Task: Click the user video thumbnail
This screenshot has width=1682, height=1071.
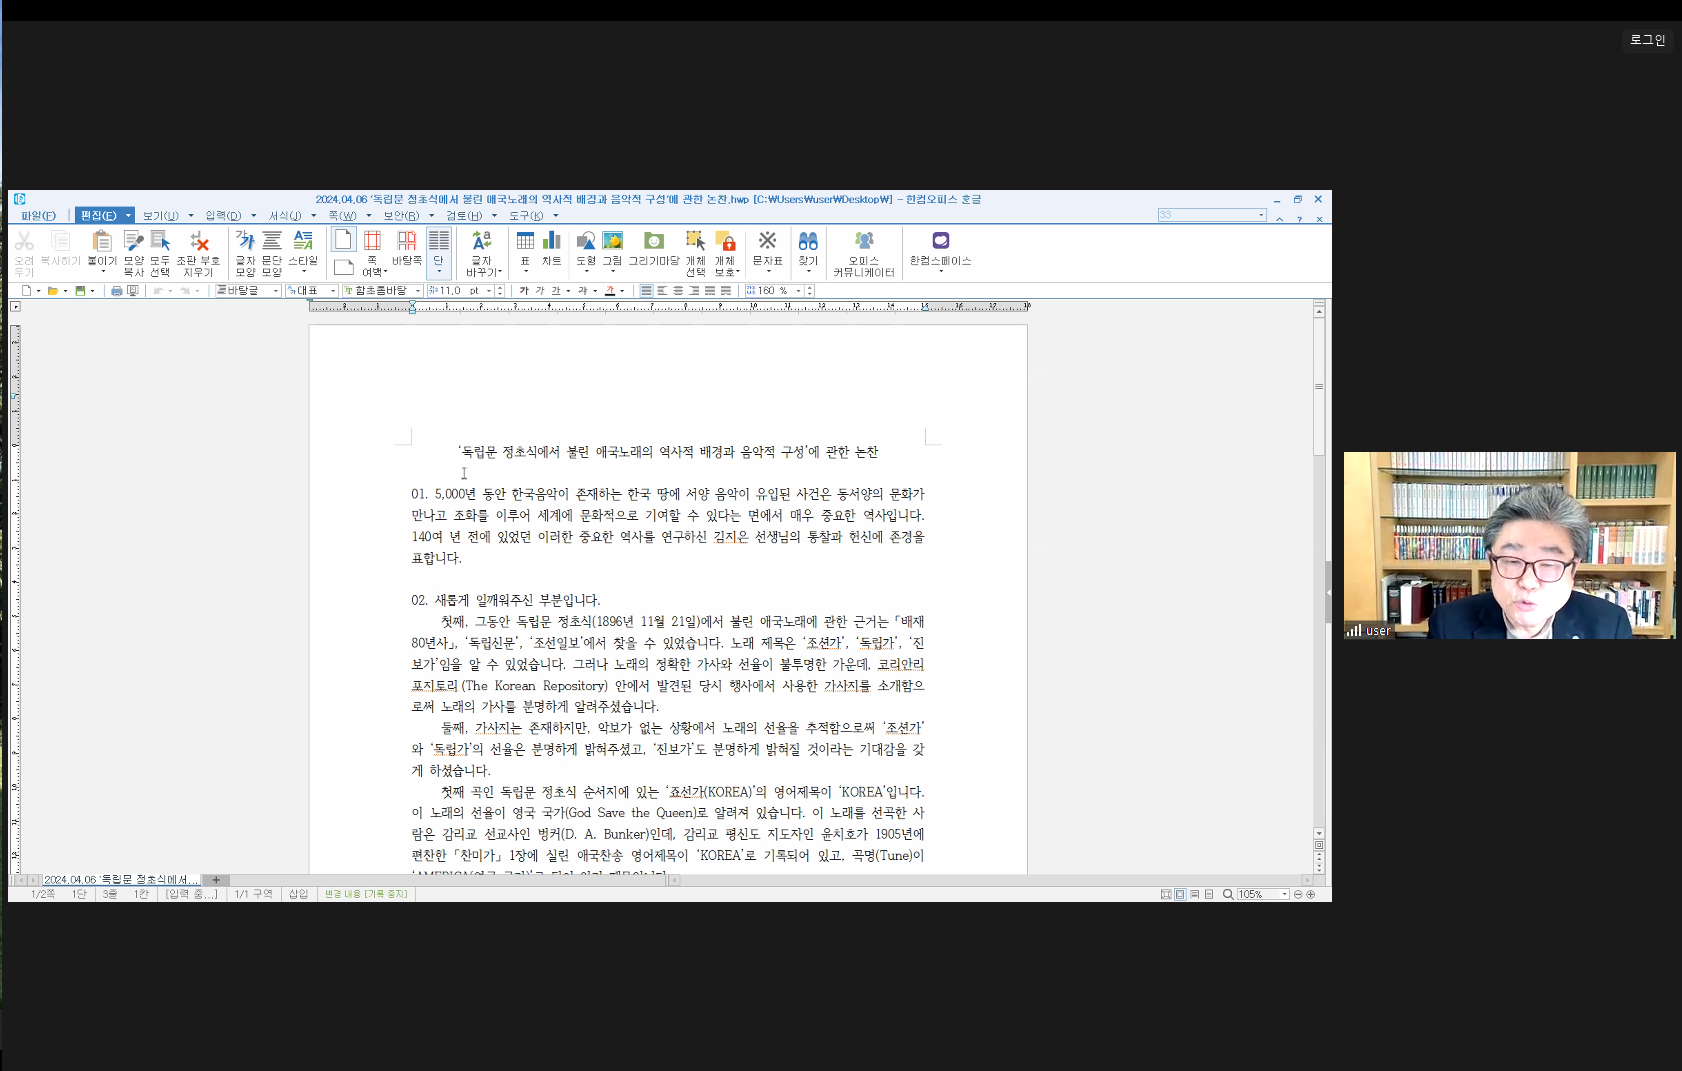Action: tap(1509, 545)
